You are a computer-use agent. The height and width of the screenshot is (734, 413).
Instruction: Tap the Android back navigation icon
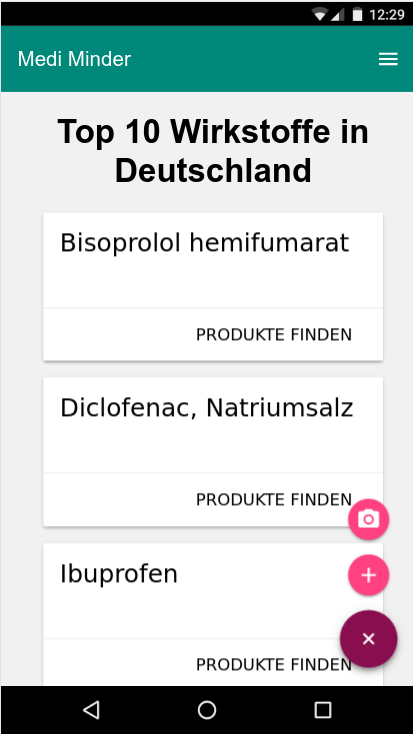(91, 710)
